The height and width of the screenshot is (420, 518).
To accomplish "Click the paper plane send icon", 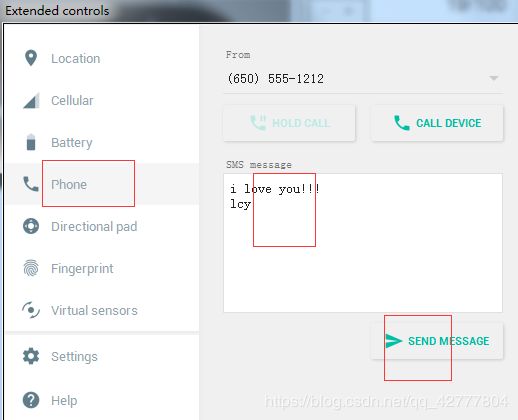I will tap(394, 341).
